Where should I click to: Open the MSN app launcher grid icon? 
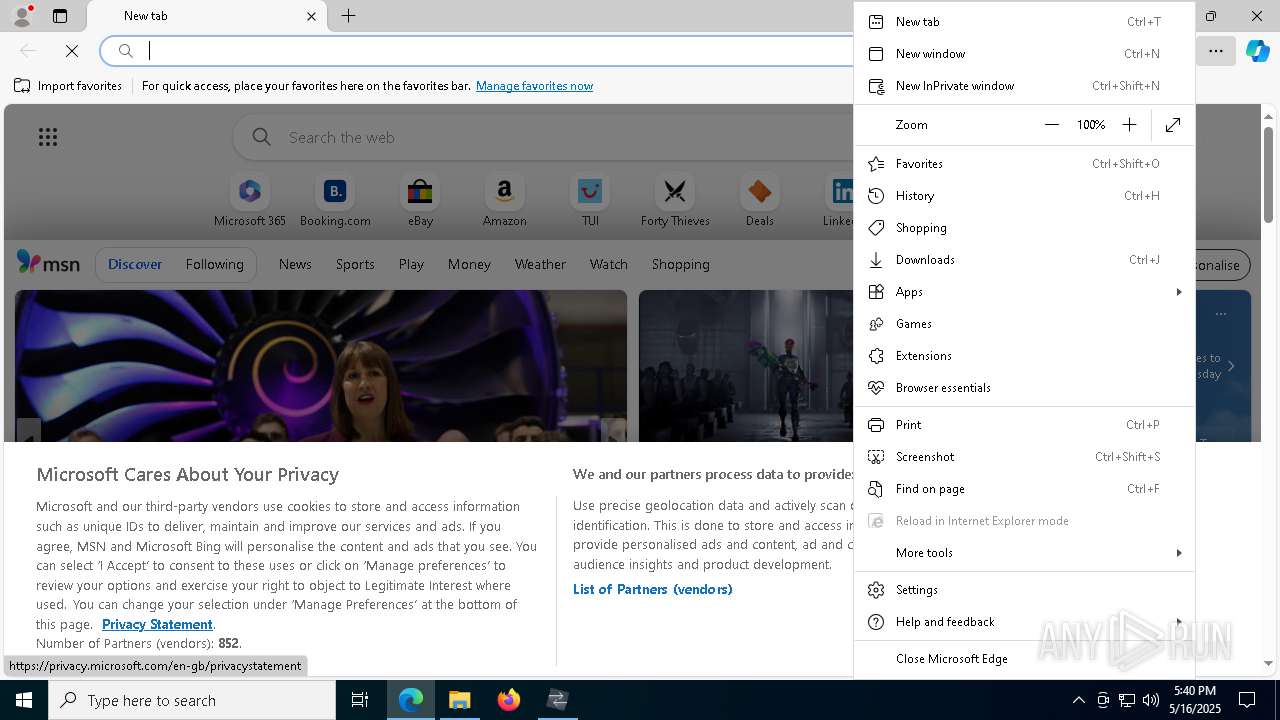(x=48, y=137)
